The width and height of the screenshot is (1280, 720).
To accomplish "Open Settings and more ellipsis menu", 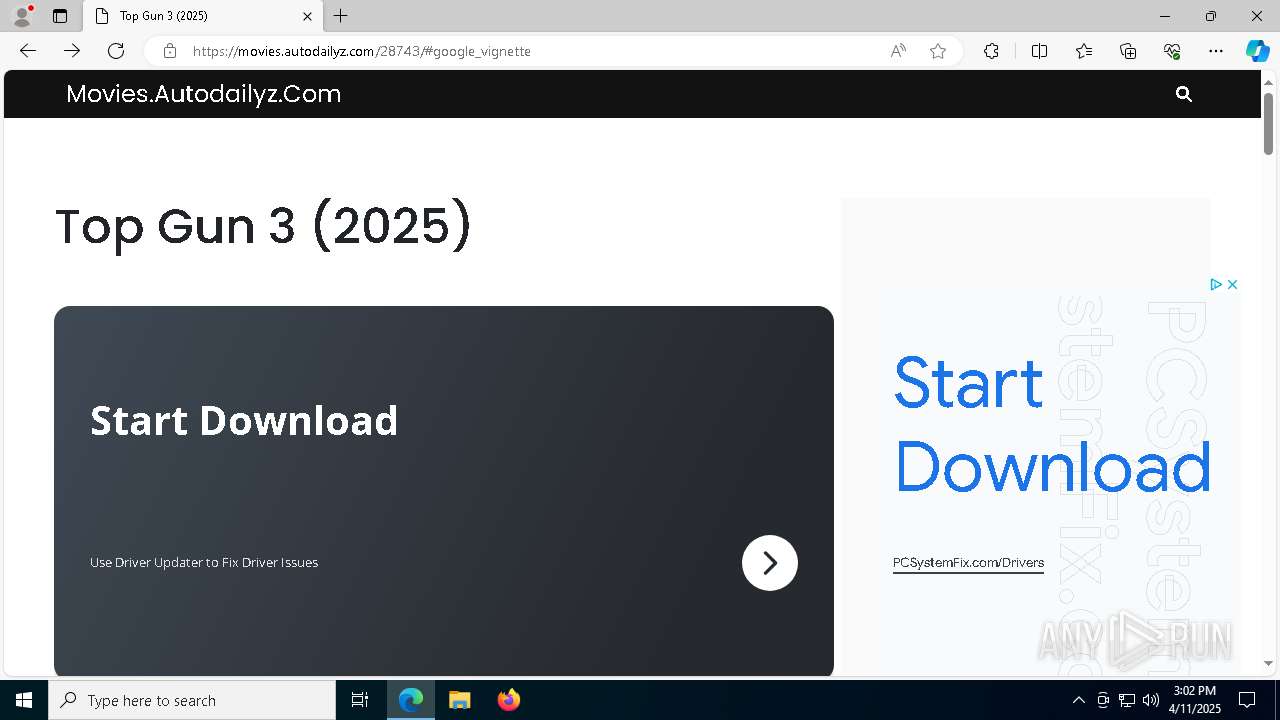I will 1216,51.
